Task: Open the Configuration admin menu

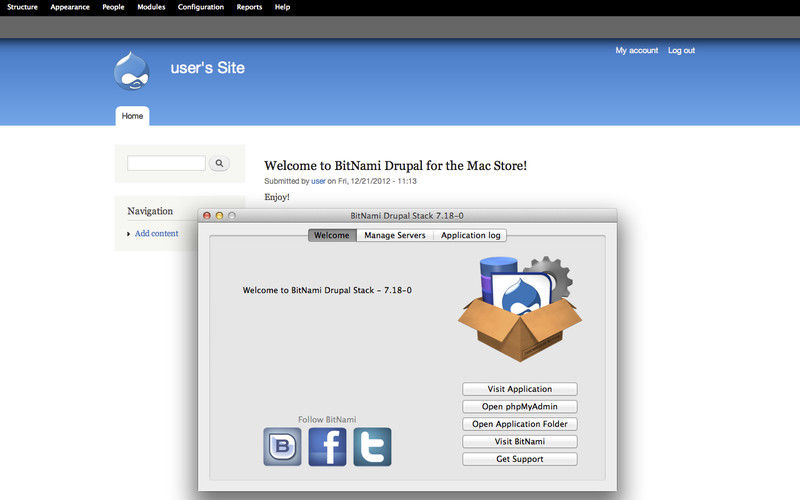Action: (201, 7)
